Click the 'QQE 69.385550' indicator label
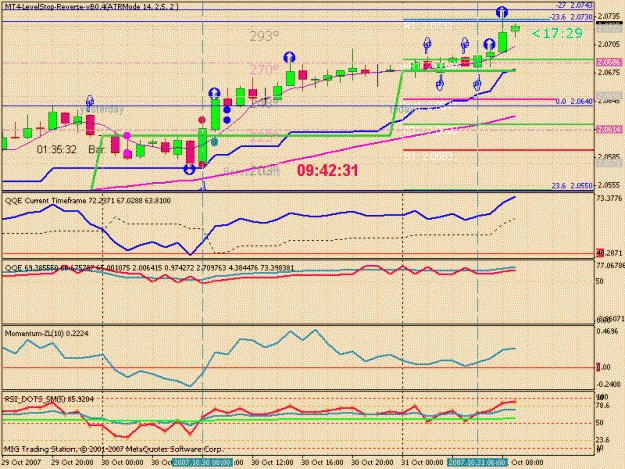Image resolution: width=625 pixels, height=469 pixels. coord(149,268)
